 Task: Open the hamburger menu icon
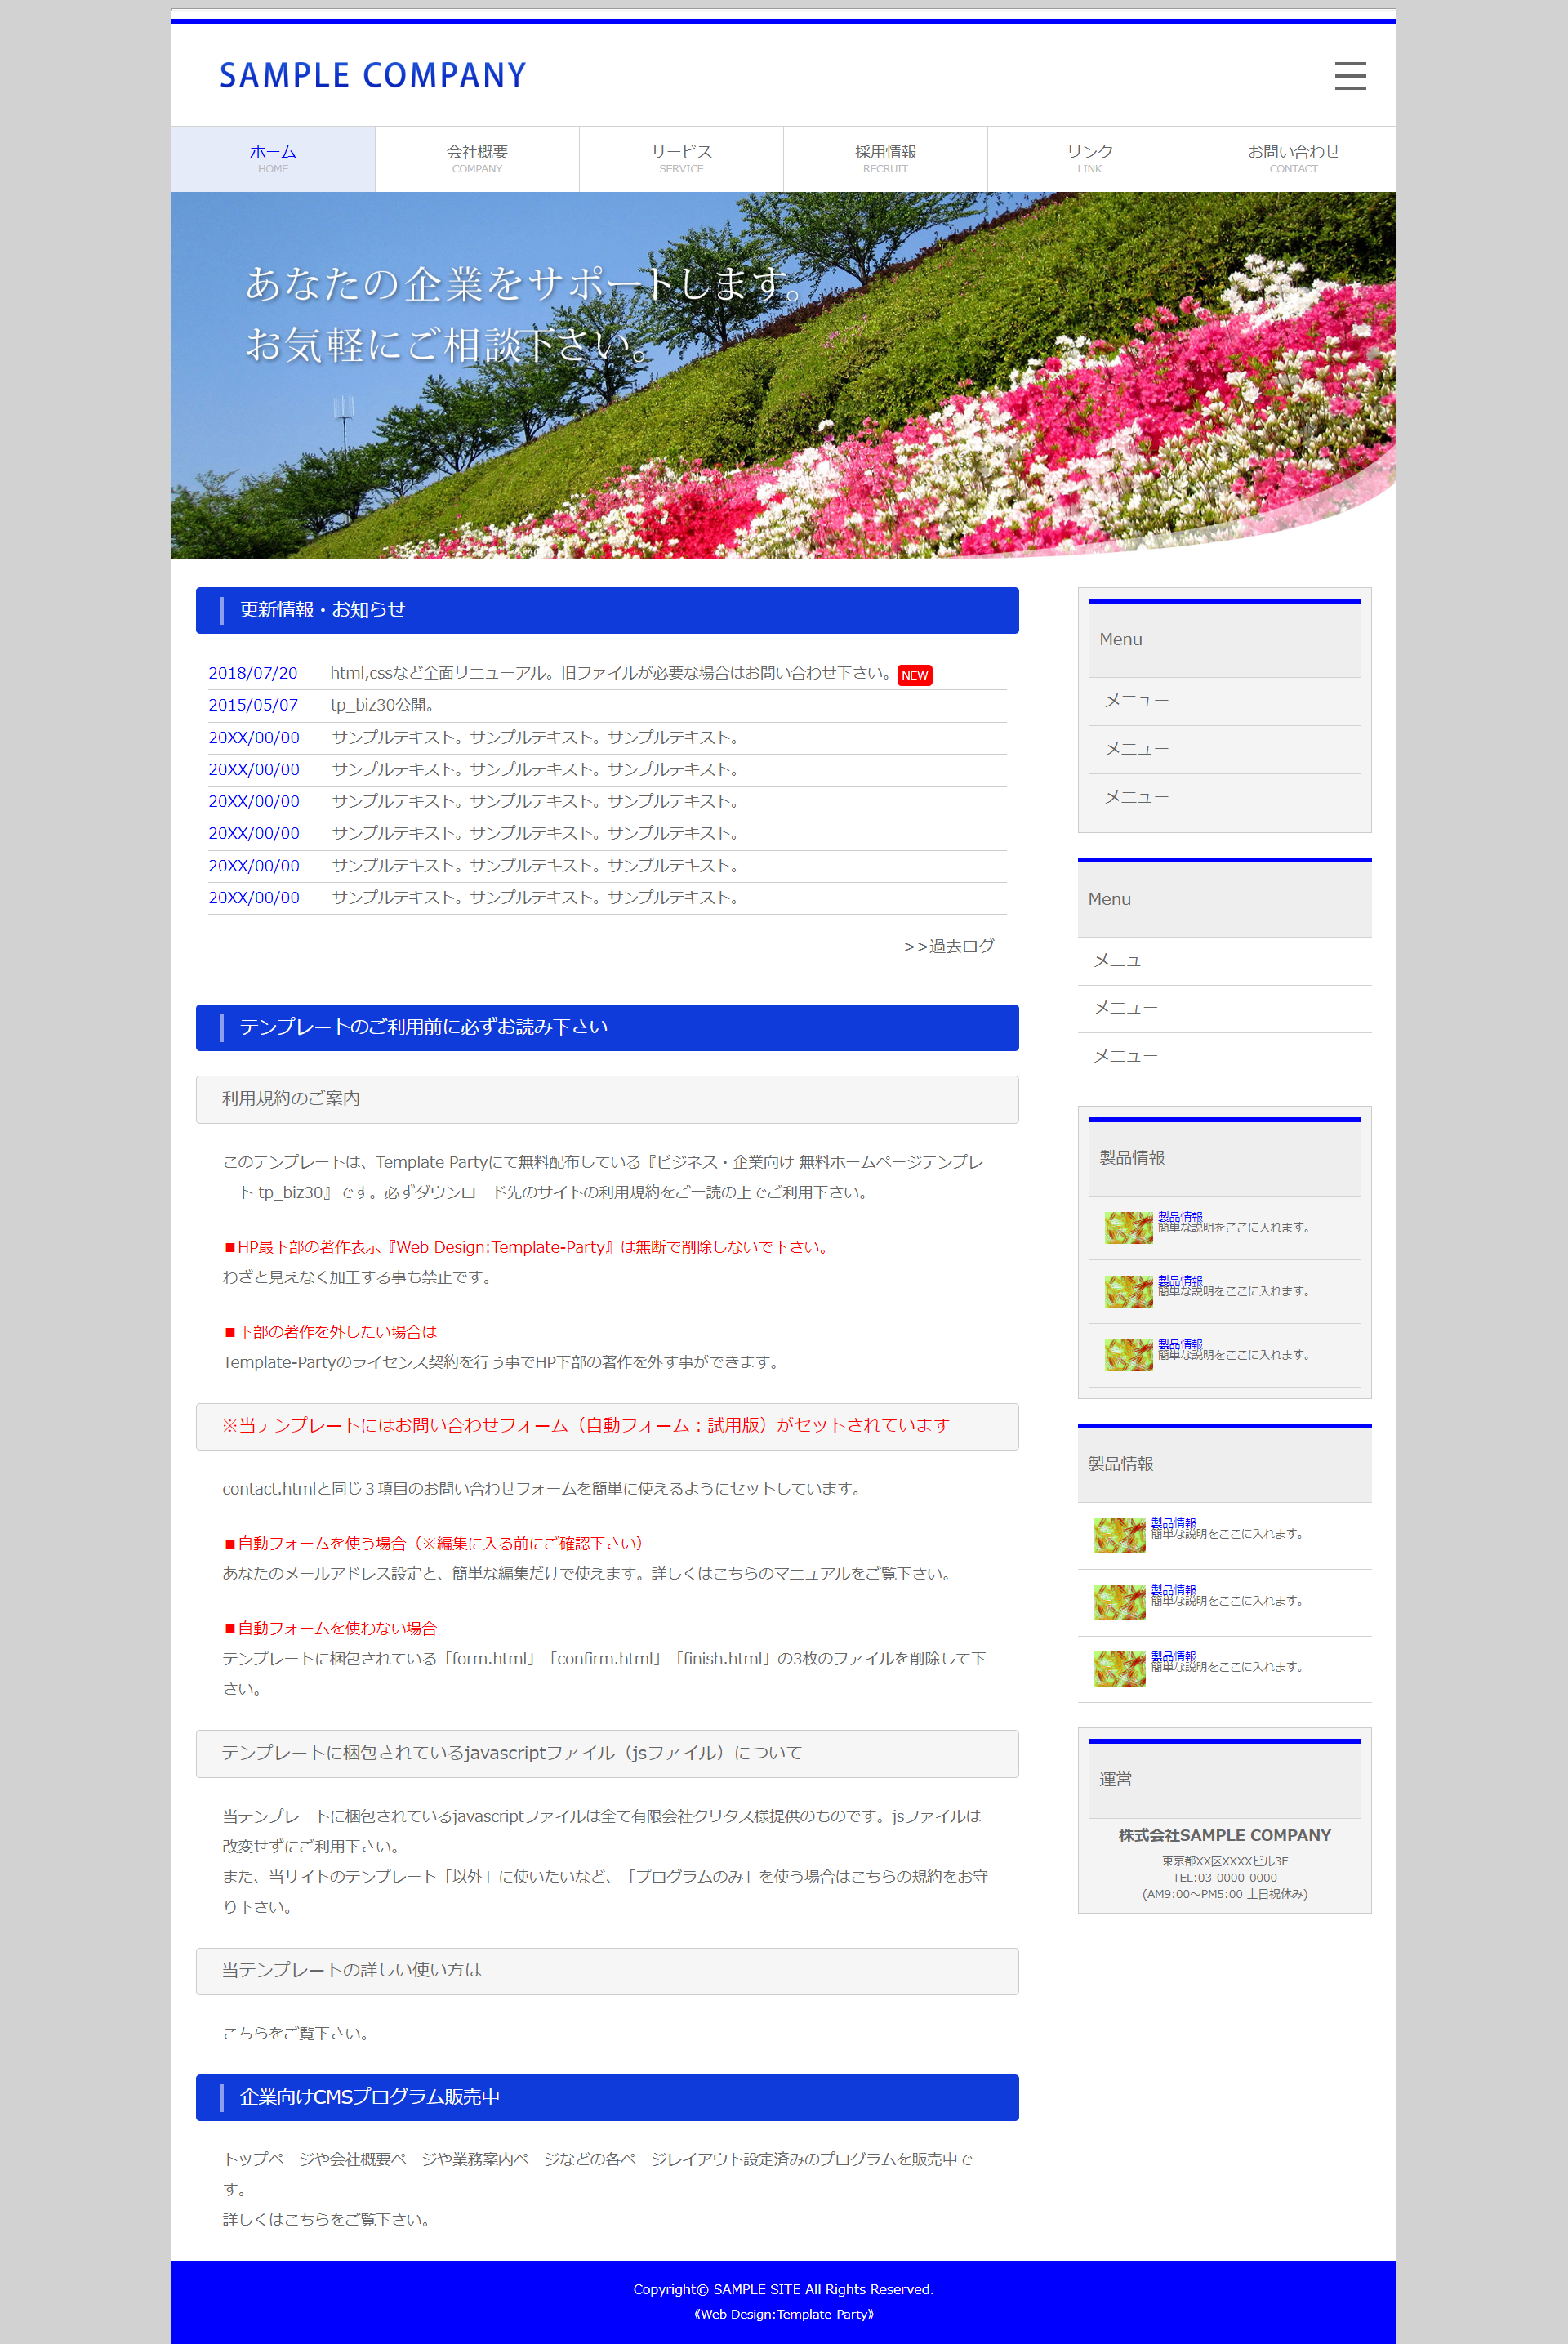point(1349,76)
